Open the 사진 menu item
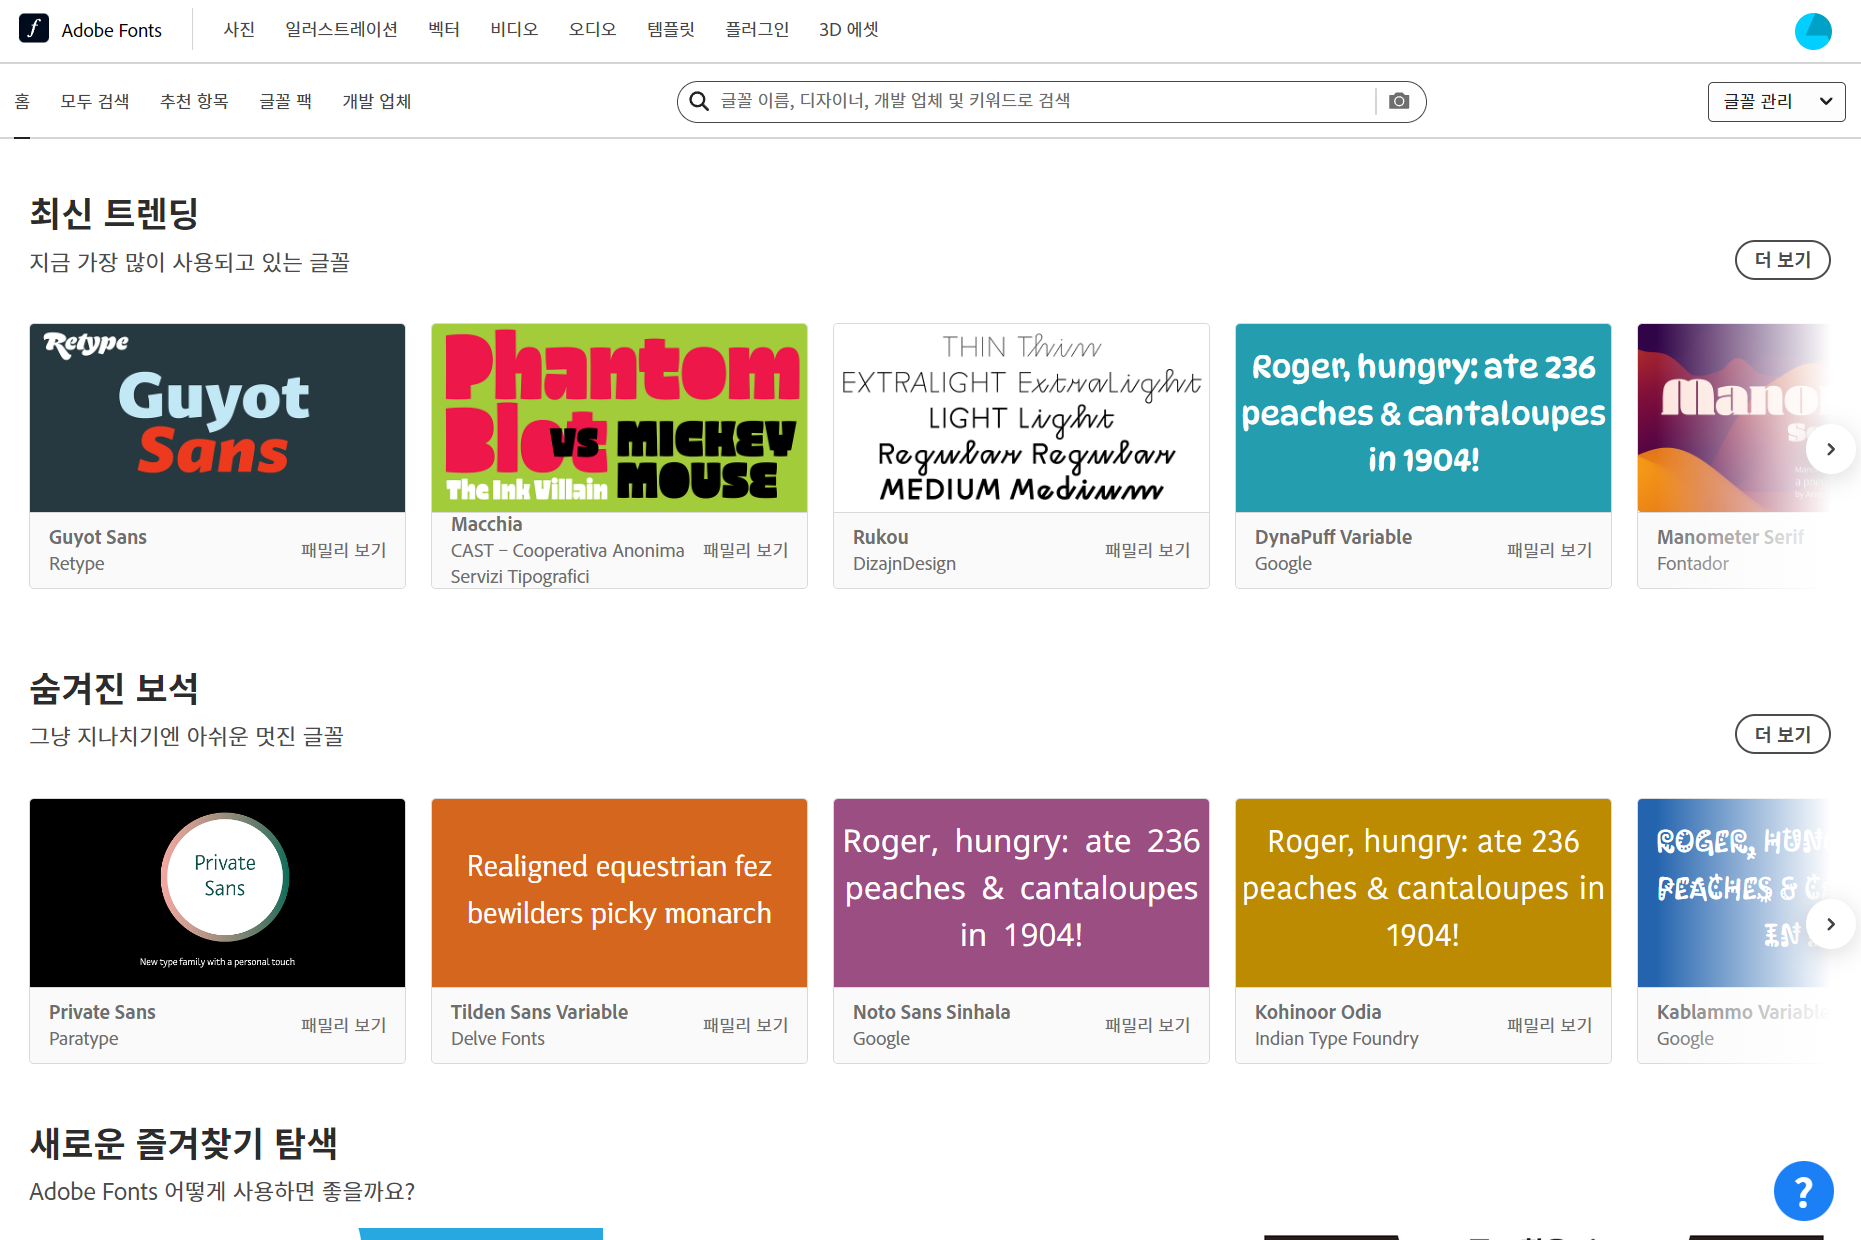Screen dimensions: 1861x1240 (239, 30)
